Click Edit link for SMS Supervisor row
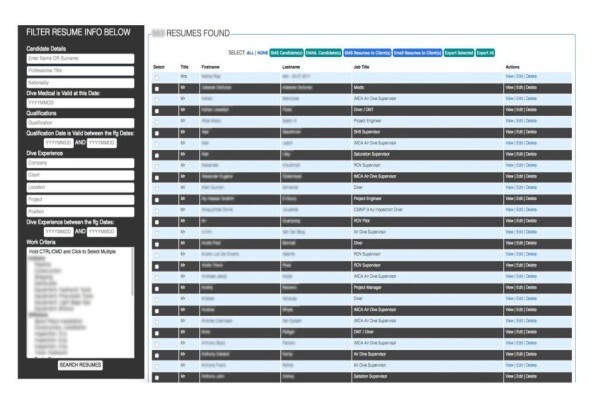The image size is (600, 400). 520,132
